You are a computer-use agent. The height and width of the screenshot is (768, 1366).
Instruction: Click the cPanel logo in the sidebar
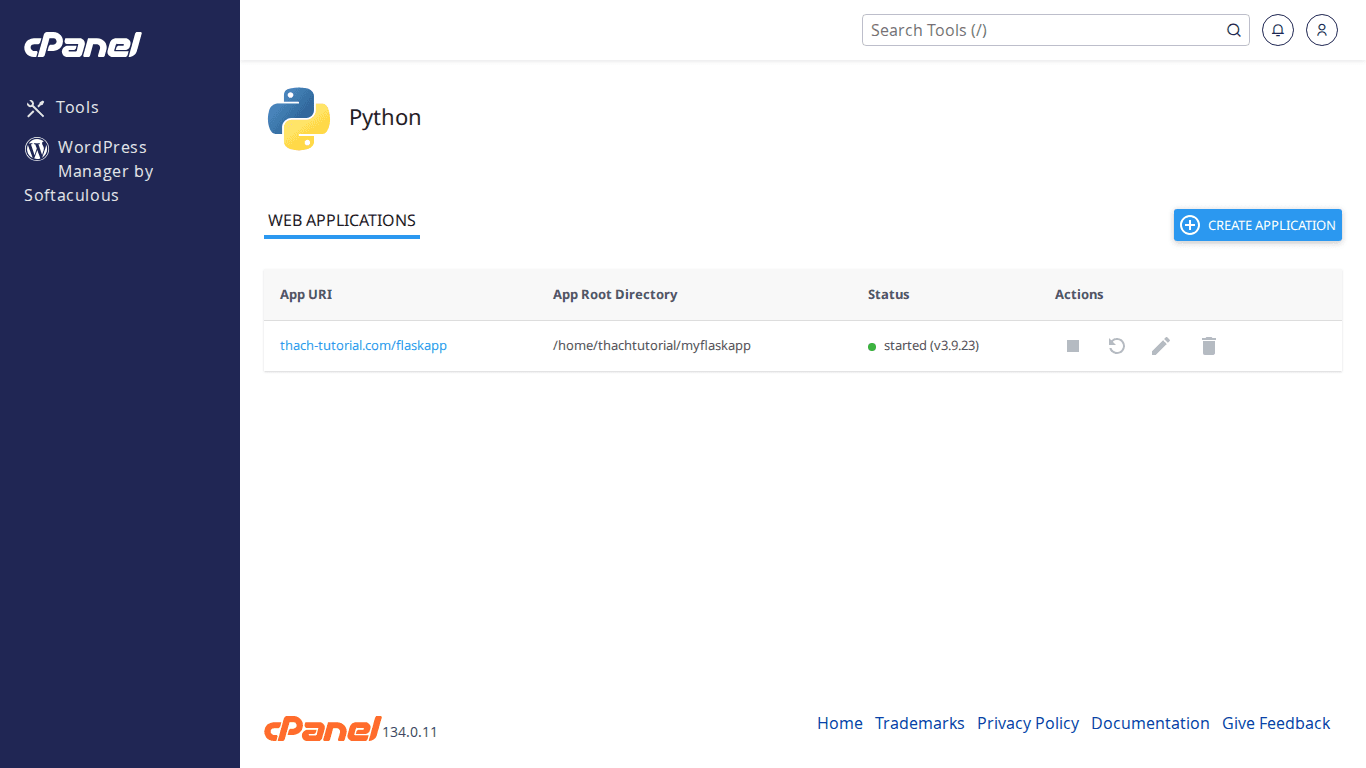tap(82, 44)
